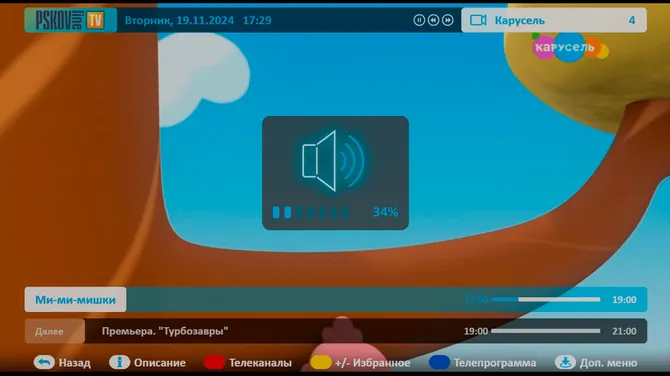The height and width of the screenshot is (376, 670).
Task: Select the Карусель channel name
Action: click(x=520, y=21)
